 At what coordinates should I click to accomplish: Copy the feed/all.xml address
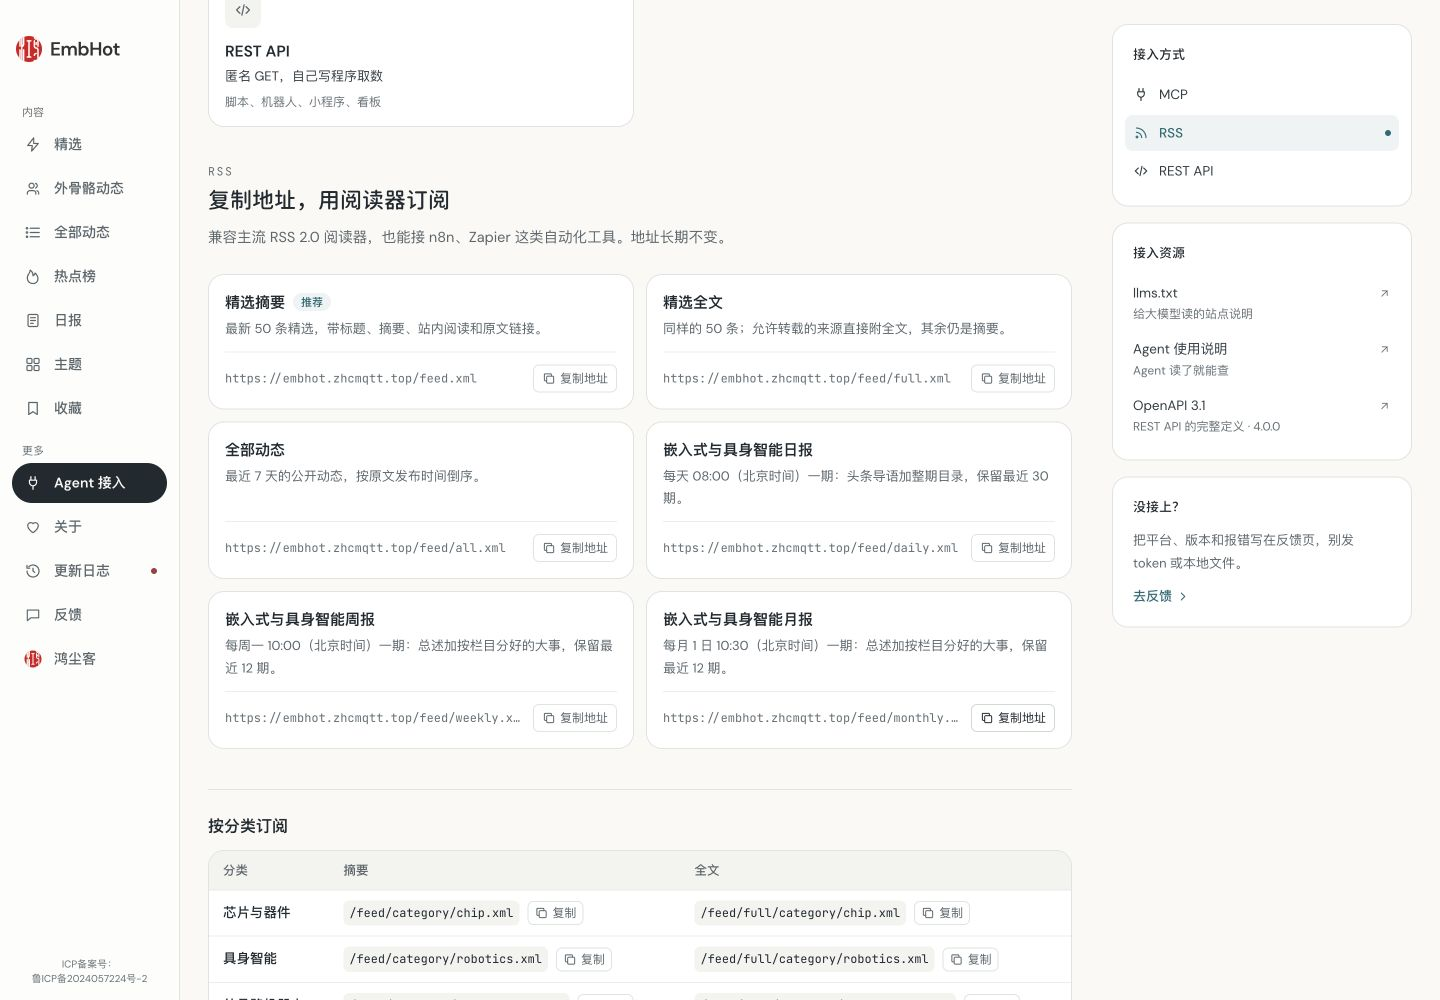pos(575,548)
